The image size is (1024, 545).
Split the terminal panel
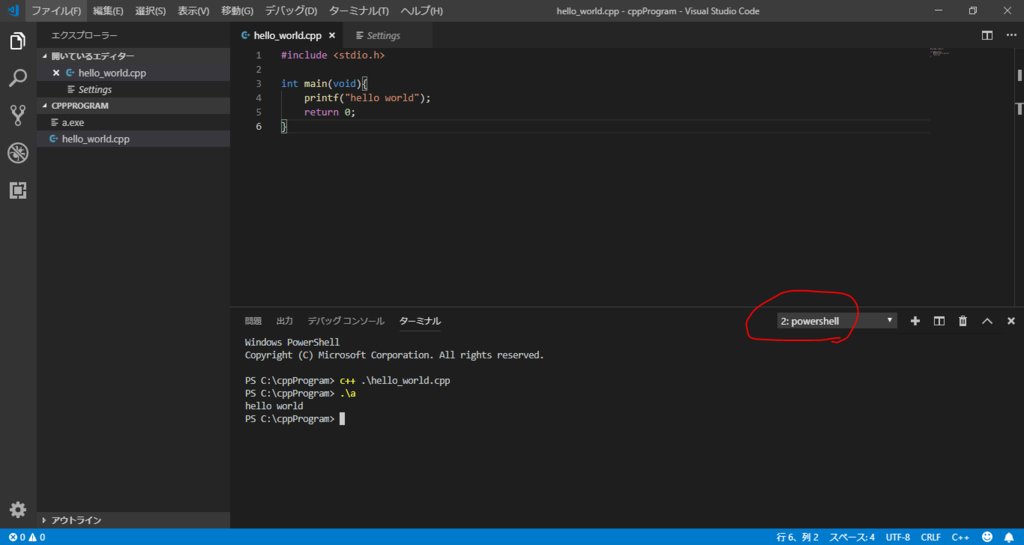[939, 321]
